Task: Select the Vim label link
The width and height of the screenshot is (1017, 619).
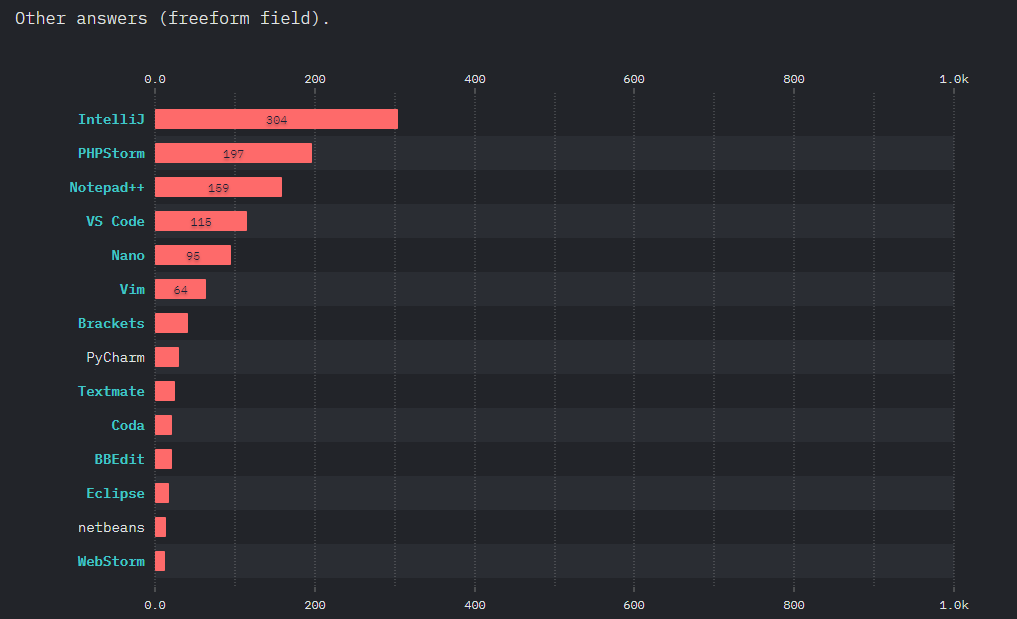Action: [132, 289]
